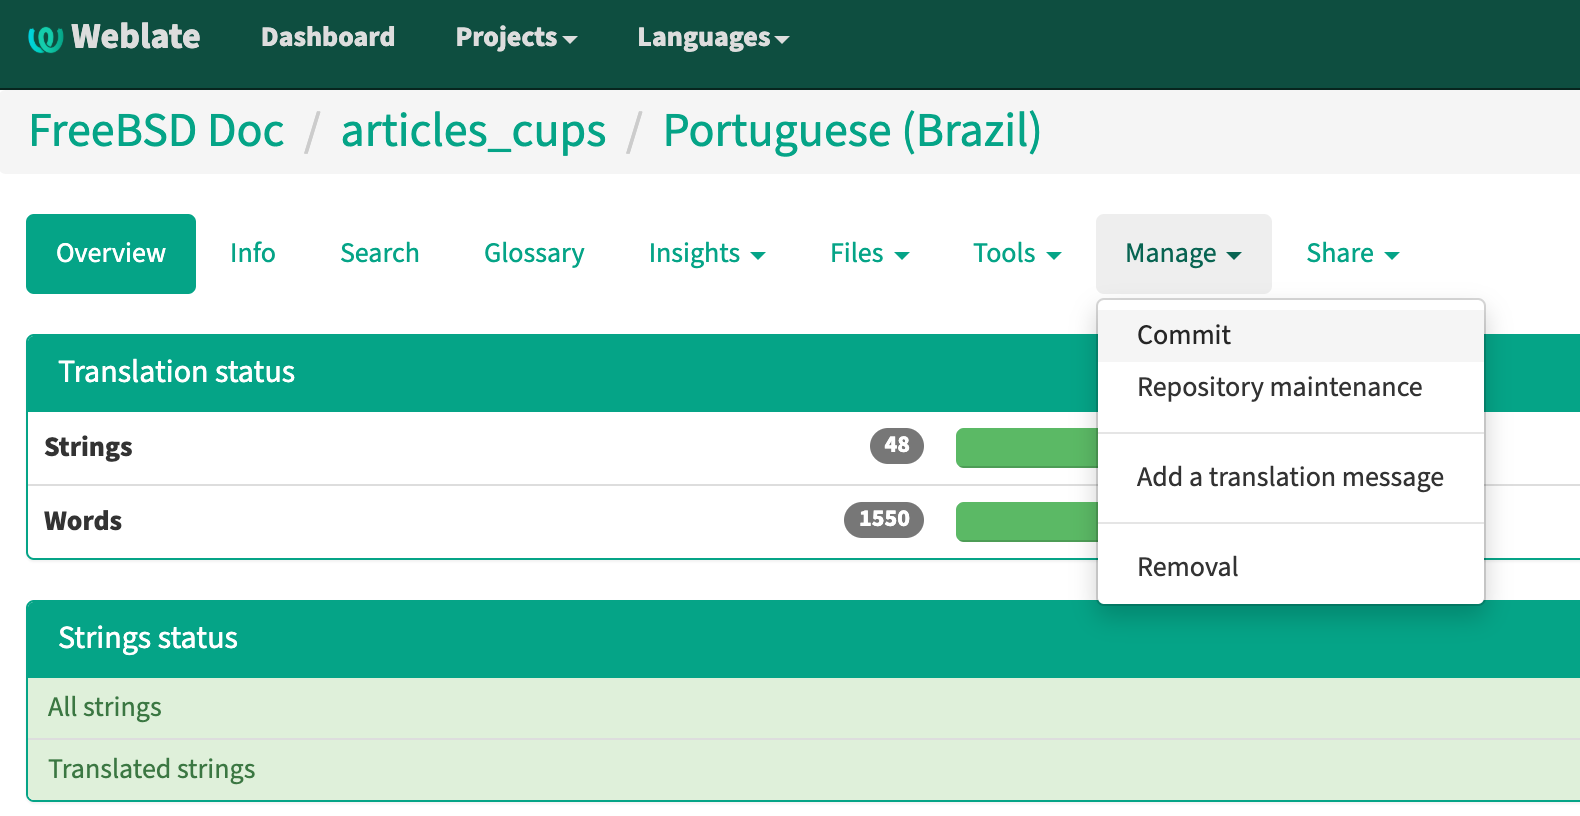Choose Commit from the Manage menu
The width and height of the screenshot is (1580, 816).
click(x=1291, y=335)
